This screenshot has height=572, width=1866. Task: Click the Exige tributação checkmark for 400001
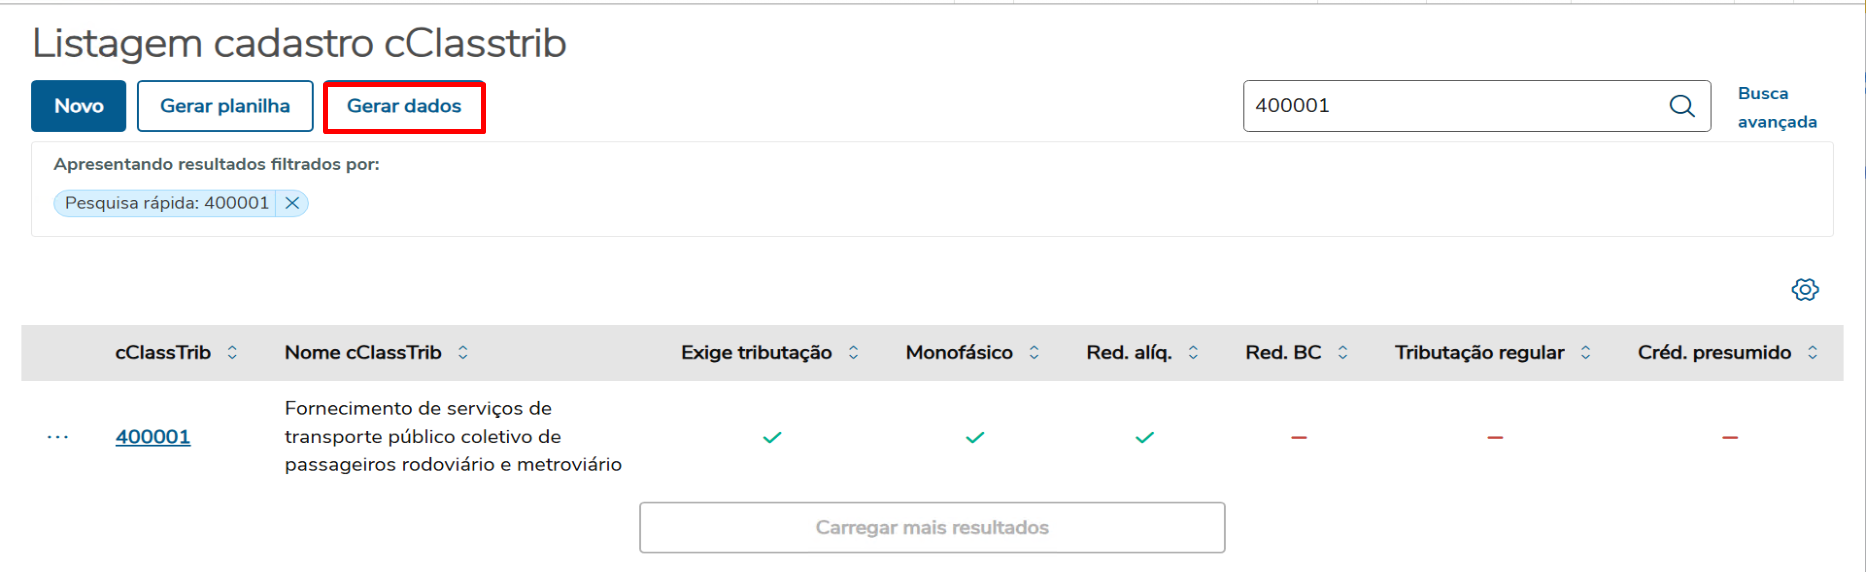tap(772, 437)
